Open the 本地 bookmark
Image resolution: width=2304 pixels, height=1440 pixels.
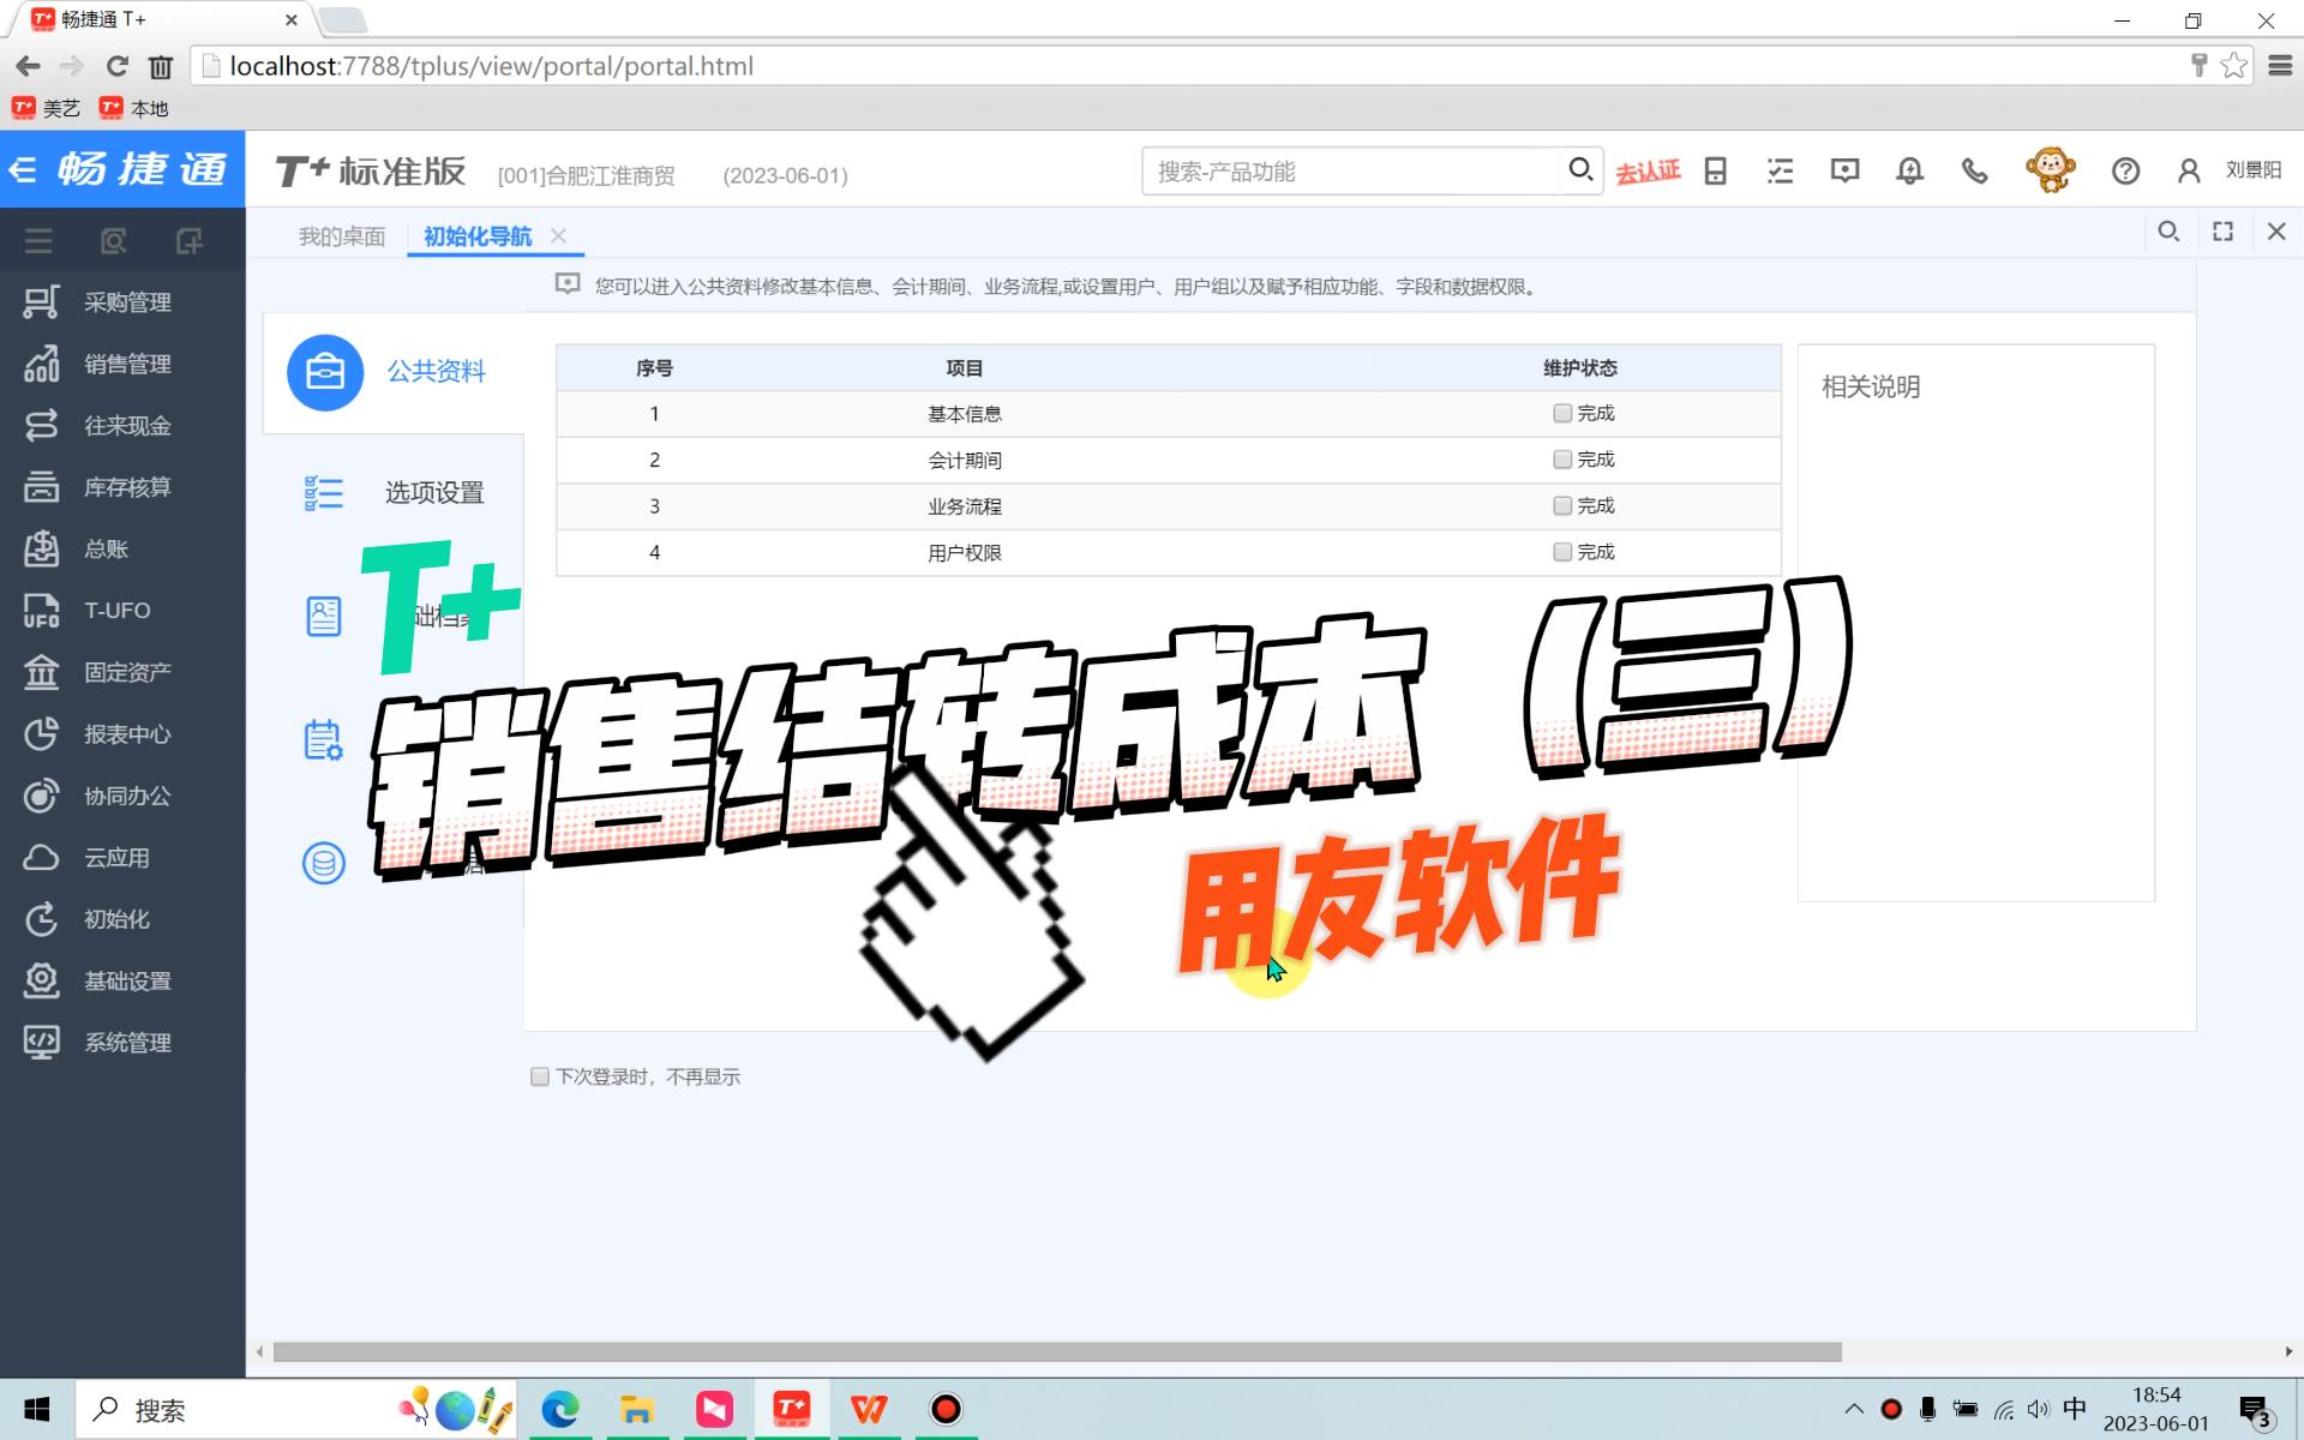pos(134,108)
